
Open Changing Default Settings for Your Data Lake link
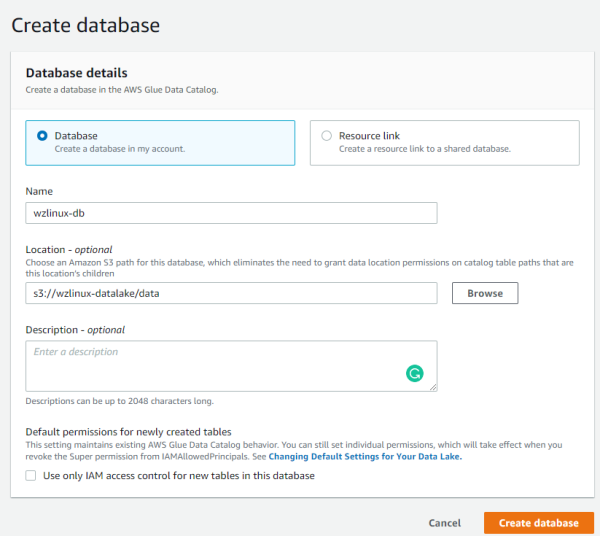click(365, 456)
